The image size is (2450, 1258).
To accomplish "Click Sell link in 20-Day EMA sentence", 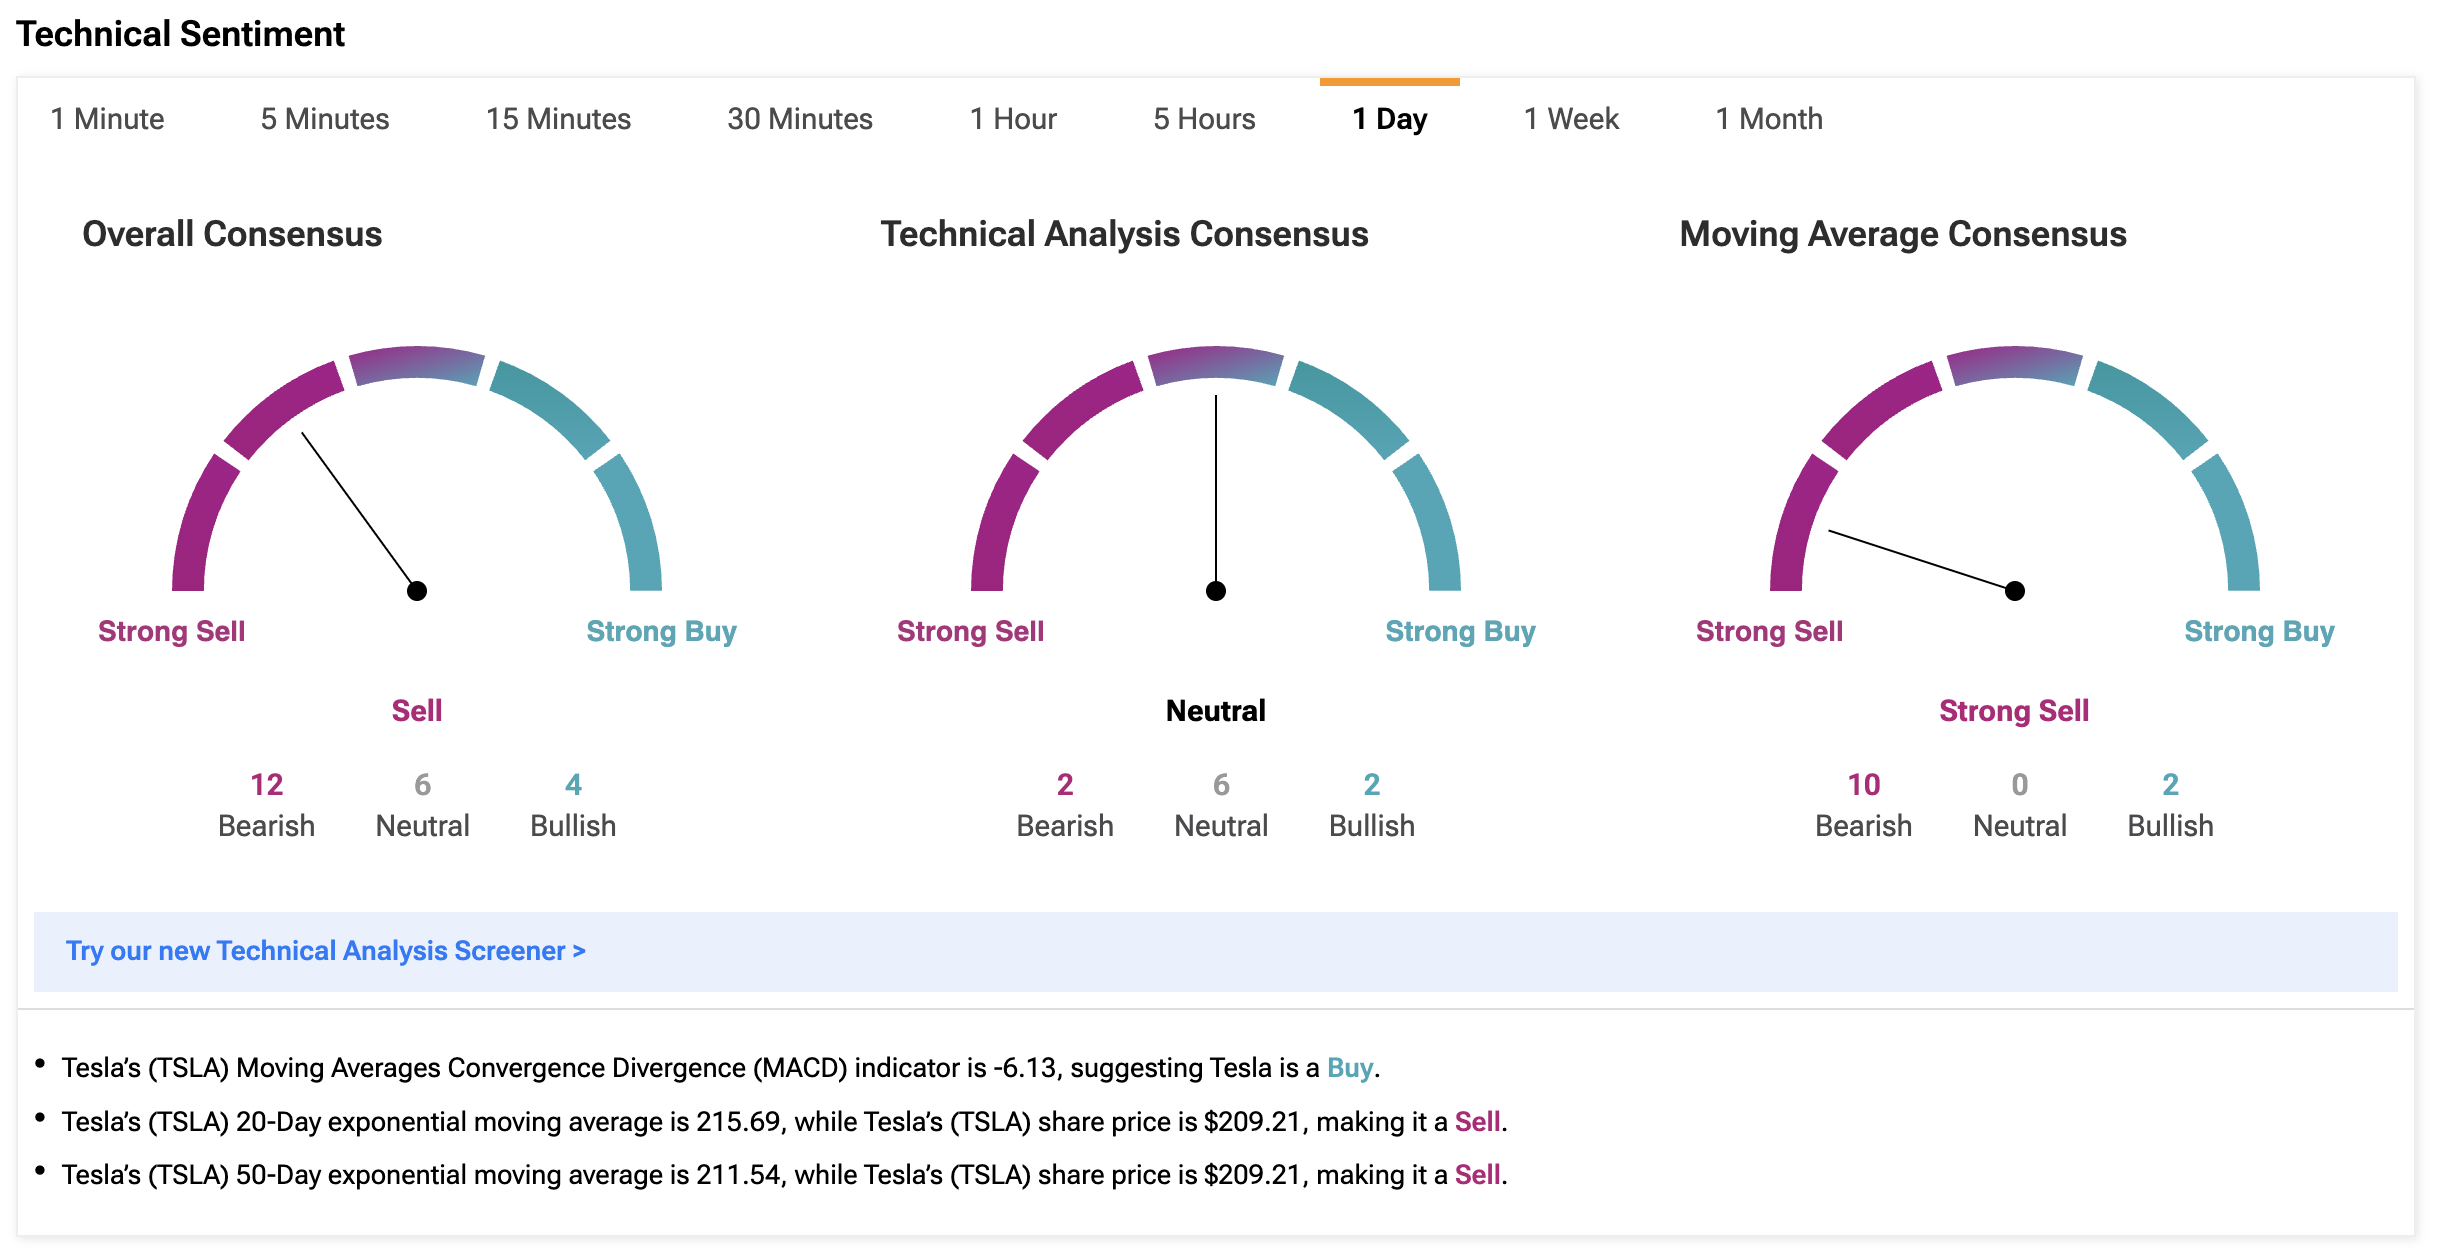I will 1476,1121.
